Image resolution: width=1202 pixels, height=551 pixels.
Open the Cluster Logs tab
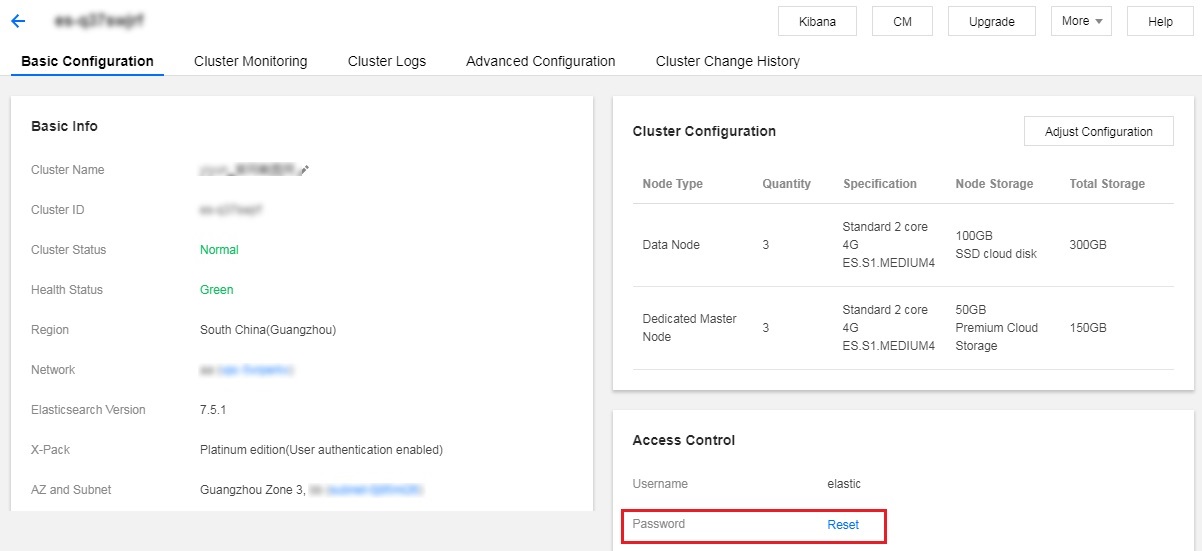coord(386,61)
